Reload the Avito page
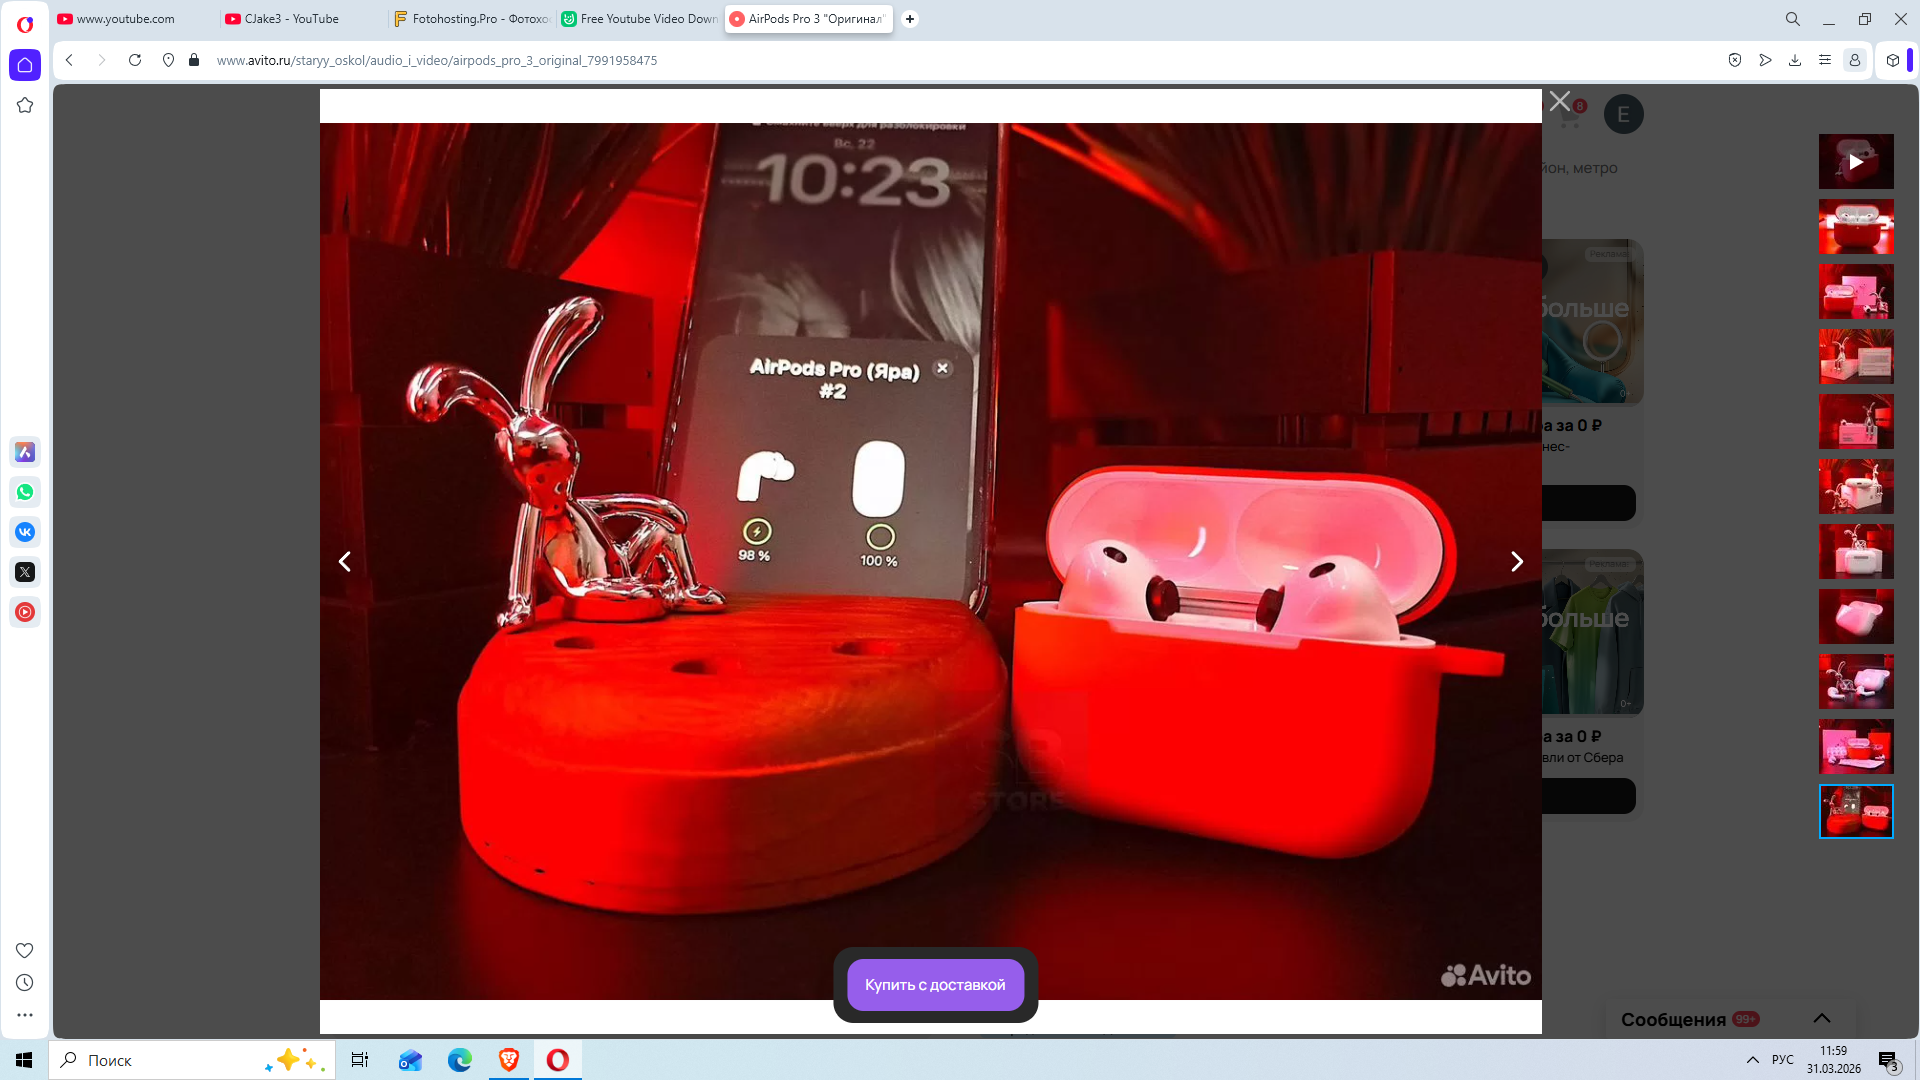This screenshot has height=1080, width=1920. tap(135, 60)
